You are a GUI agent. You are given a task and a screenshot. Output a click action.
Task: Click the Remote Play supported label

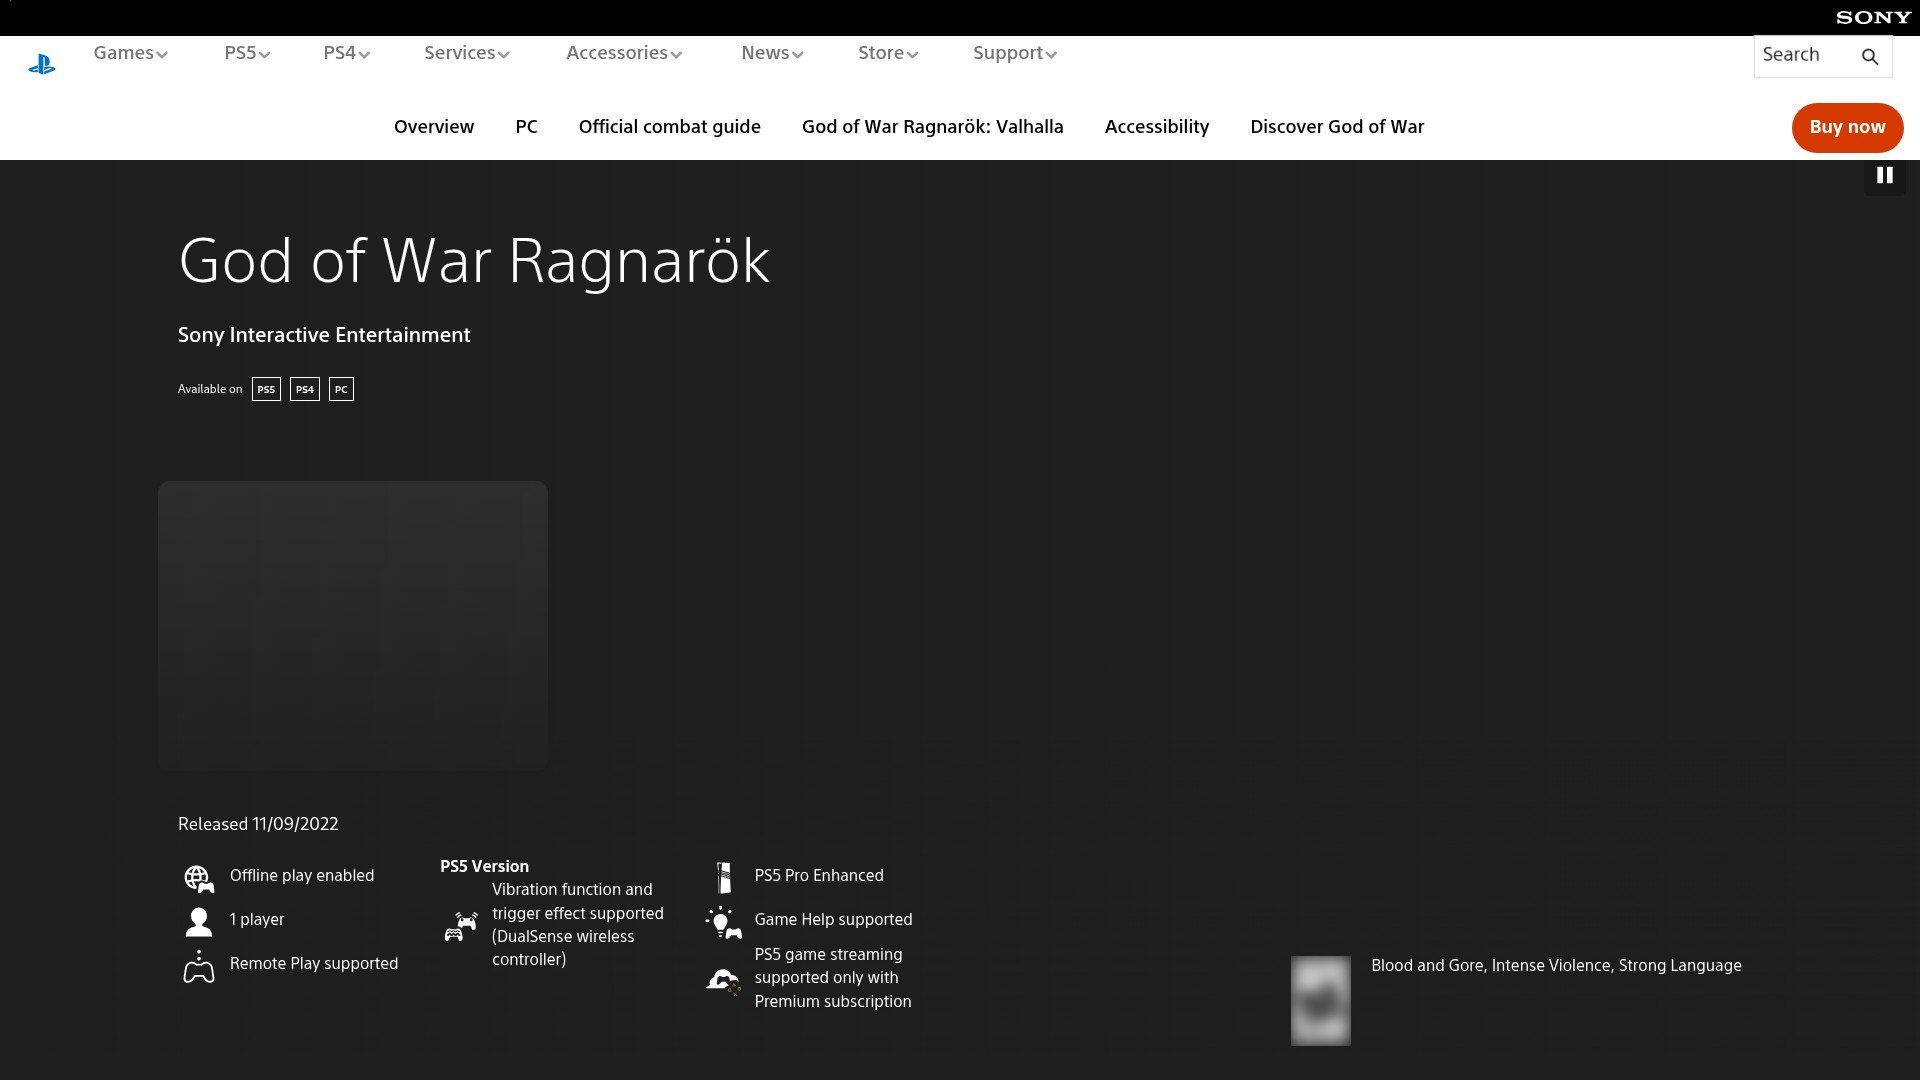(x=314, y=964)
